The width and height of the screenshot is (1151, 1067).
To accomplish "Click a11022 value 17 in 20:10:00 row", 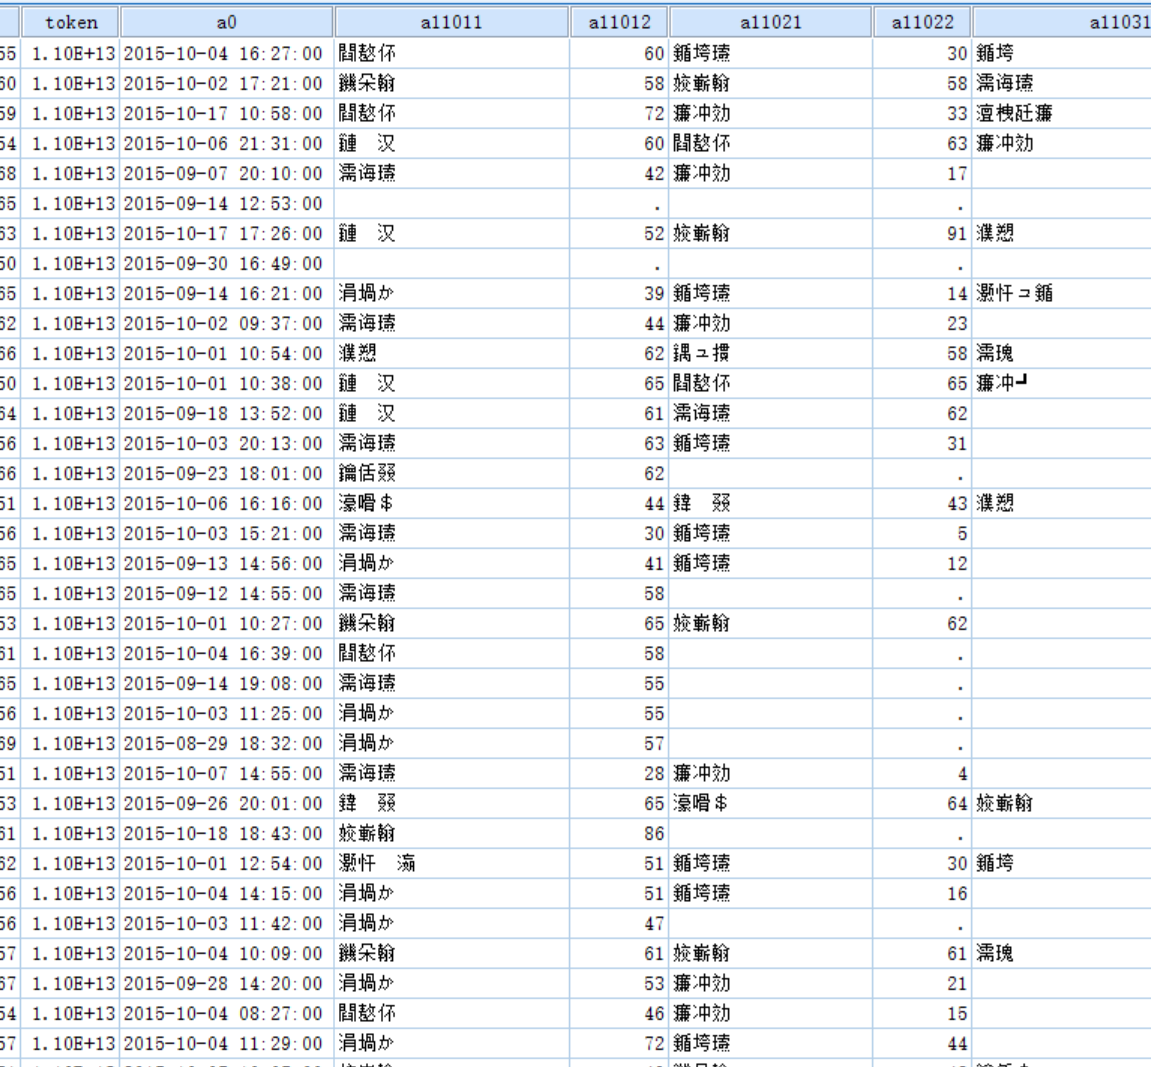I will (x=957, y=174).
